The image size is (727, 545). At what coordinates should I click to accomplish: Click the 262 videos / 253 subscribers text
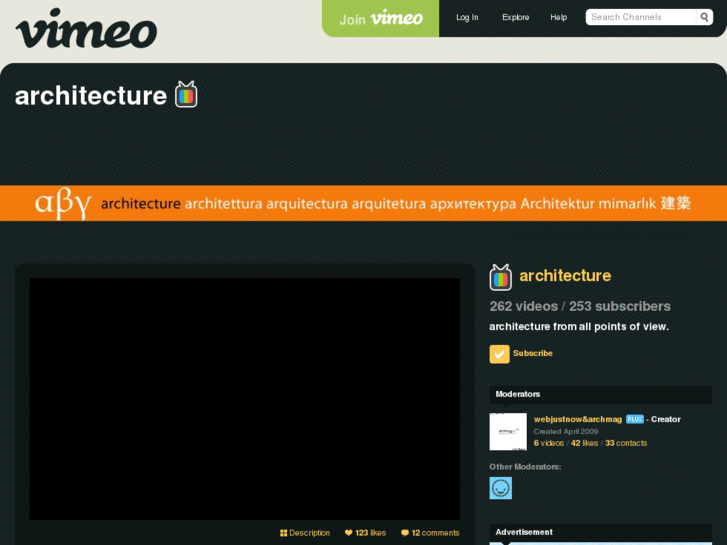580,306
